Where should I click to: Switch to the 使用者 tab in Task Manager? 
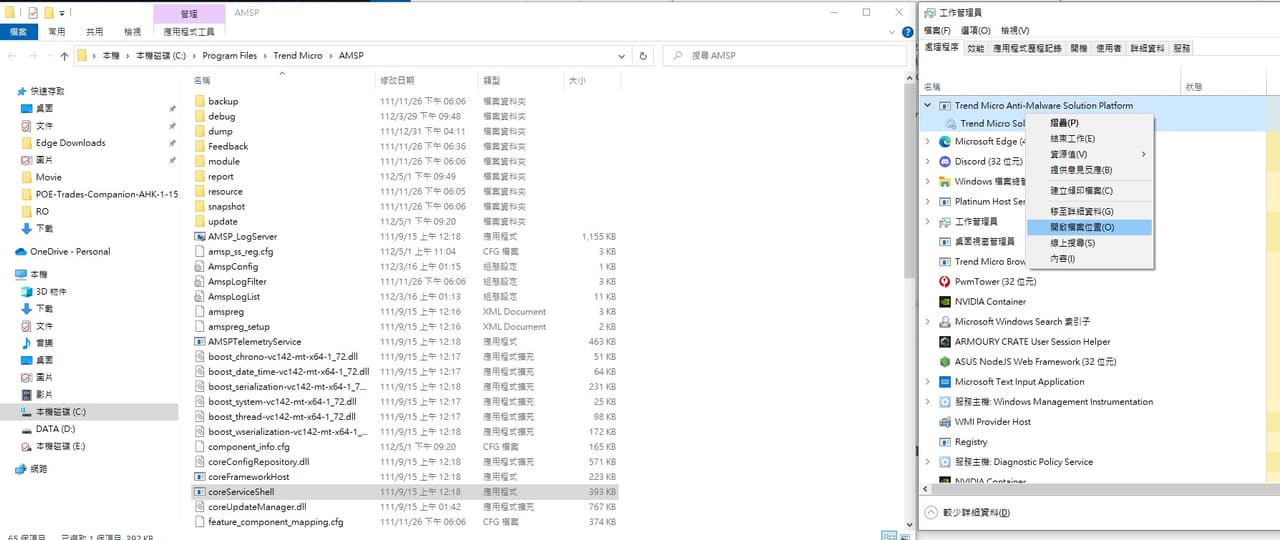[x=1108, y=48]
